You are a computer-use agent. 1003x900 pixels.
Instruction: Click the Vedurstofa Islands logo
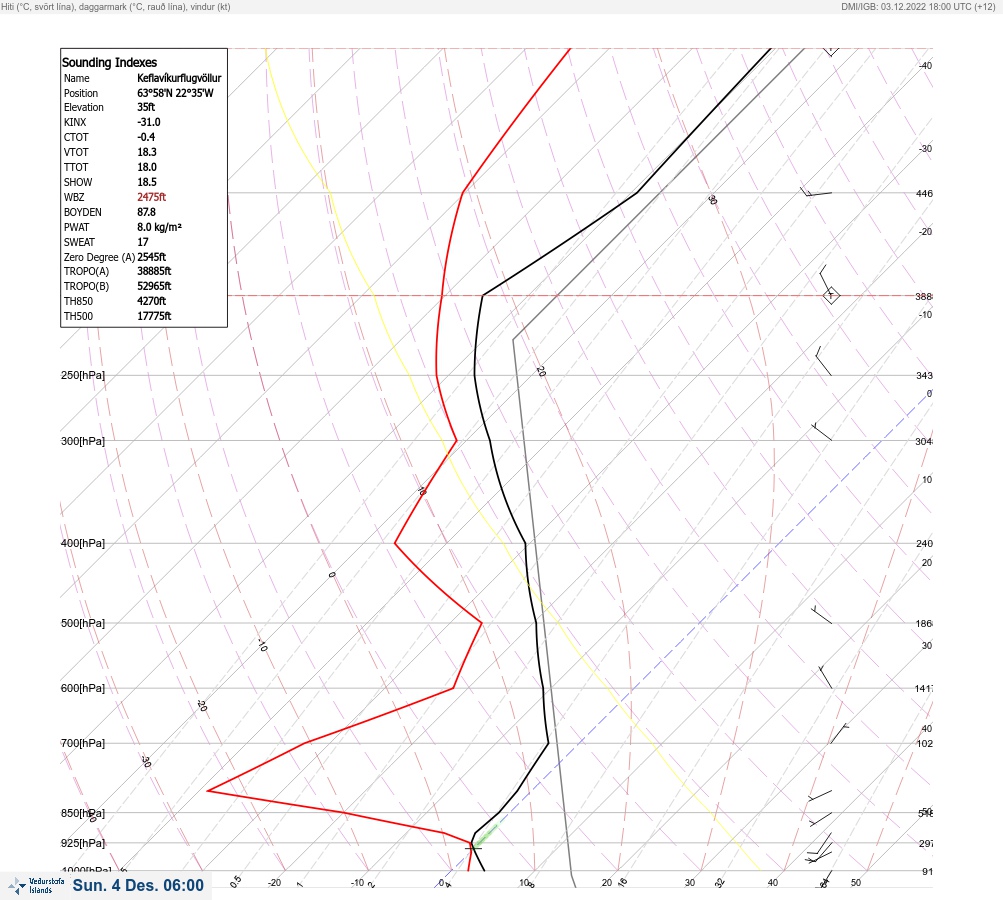(x=36, y=886)
